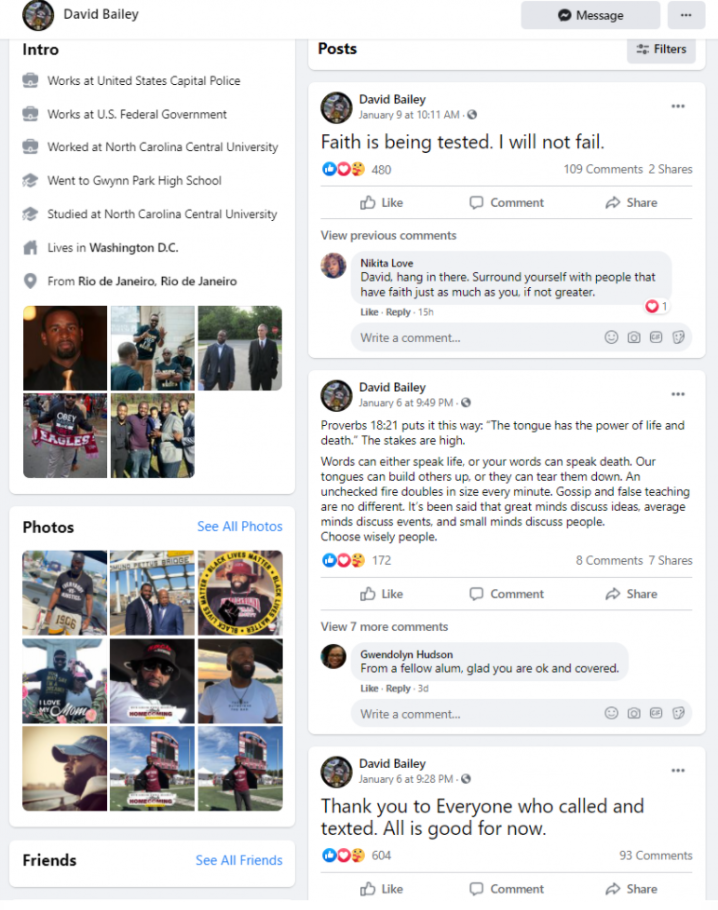Viewport: 718px width, 910px height.
Task: Insert GIF in Proverbs post comment box
Action: (x=656, y=713)
